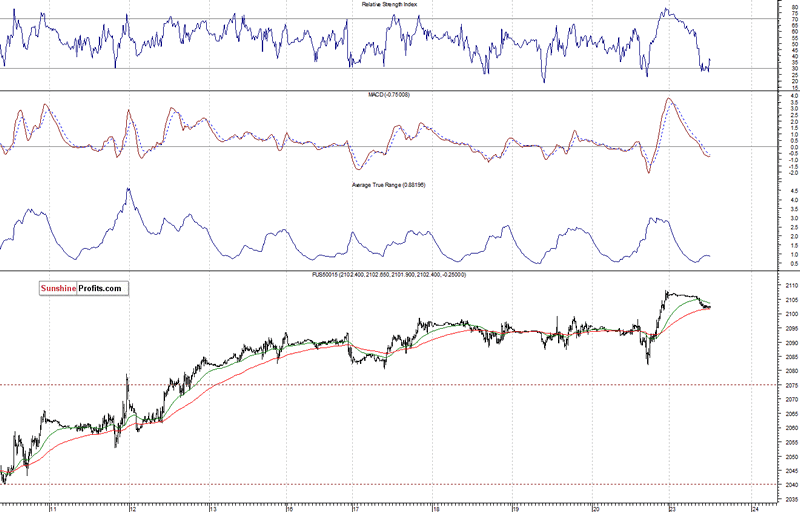Click date 17 on the time axis
The height and width of the screenshot is (512, 800).
pyautogui.click(x=355, y=506)
